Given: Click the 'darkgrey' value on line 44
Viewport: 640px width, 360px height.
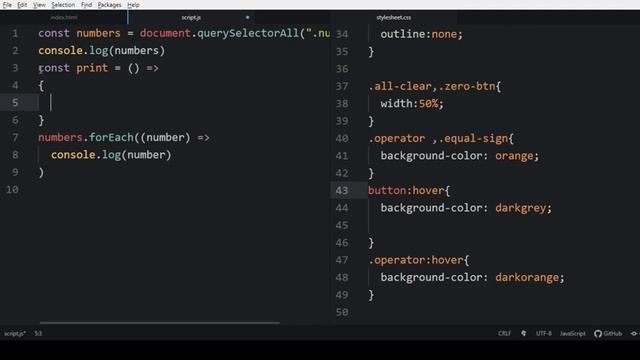Looking at the screenshot, I should (x=520, y=208).
